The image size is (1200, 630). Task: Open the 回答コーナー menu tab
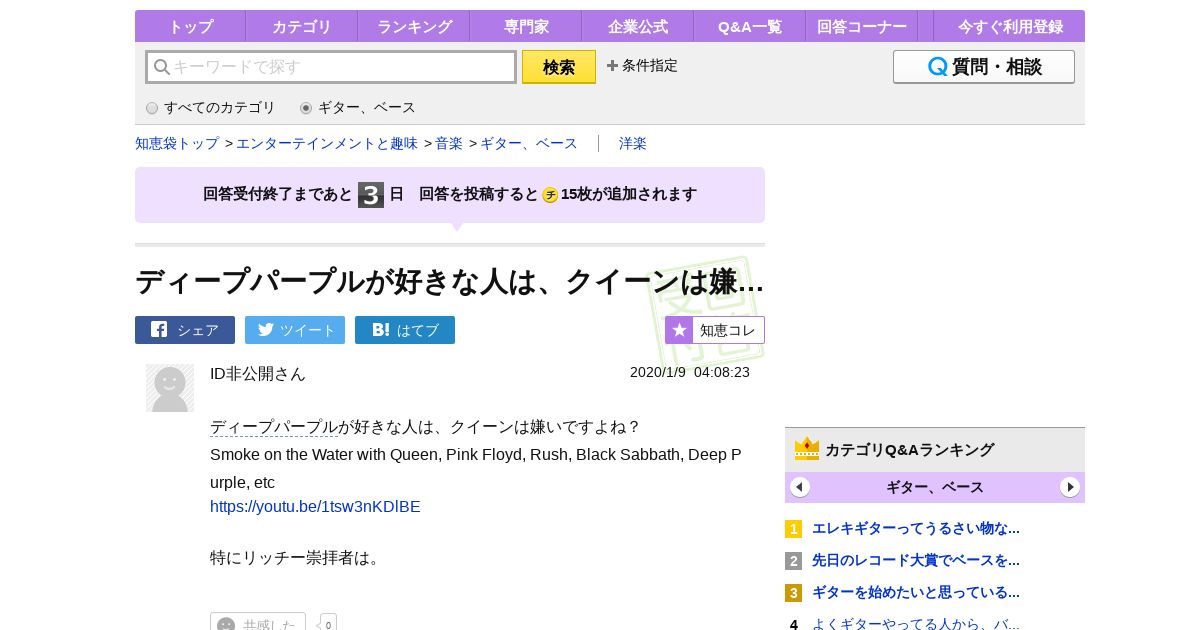click(x=861, y=26)
